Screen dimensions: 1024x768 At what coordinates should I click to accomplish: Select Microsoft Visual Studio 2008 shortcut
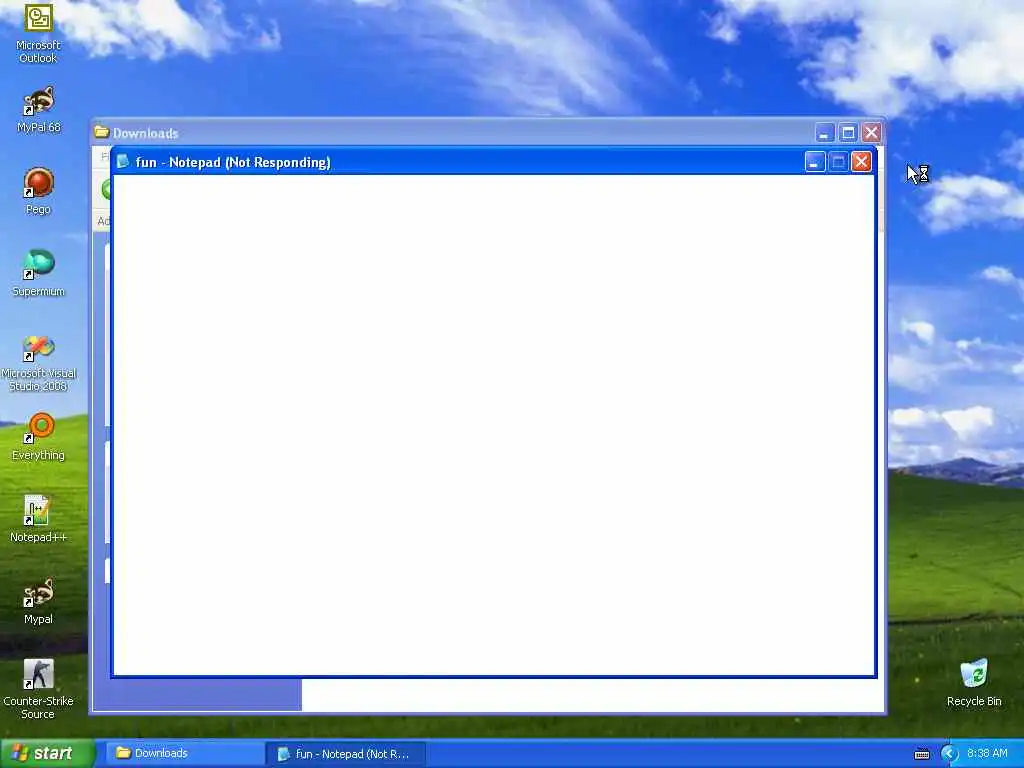(38, 363)
